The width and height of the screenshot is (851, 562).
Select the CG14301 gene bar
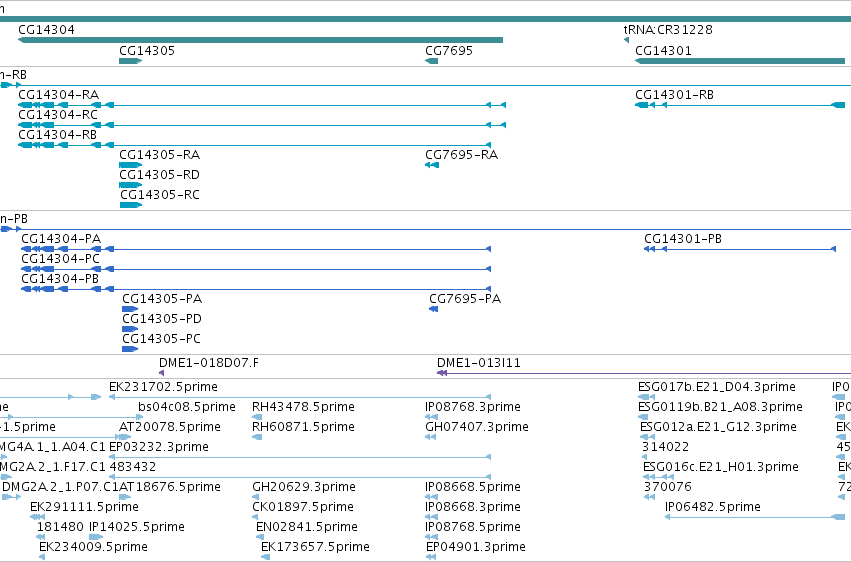coord(740,61)
